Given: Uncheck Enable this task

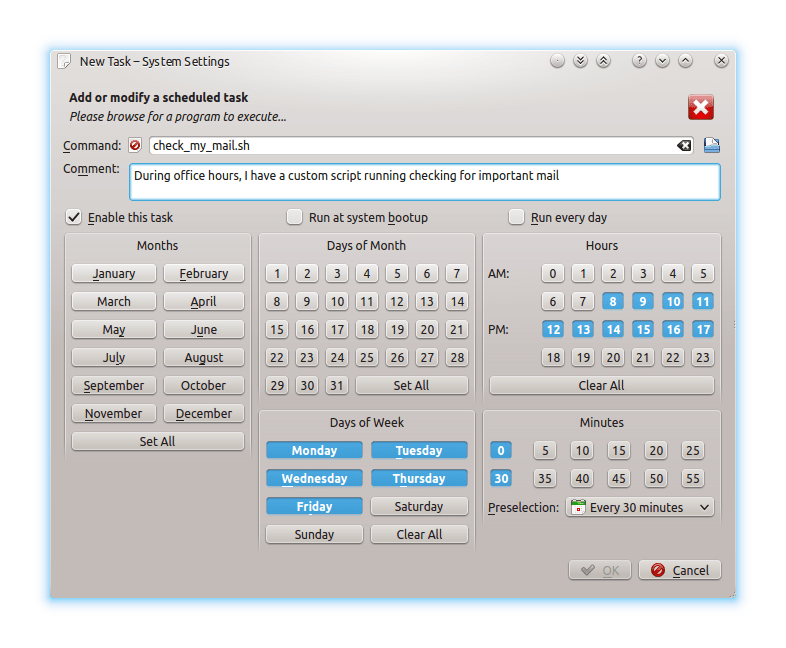Looking at the screenshot, I should (74, 218).
